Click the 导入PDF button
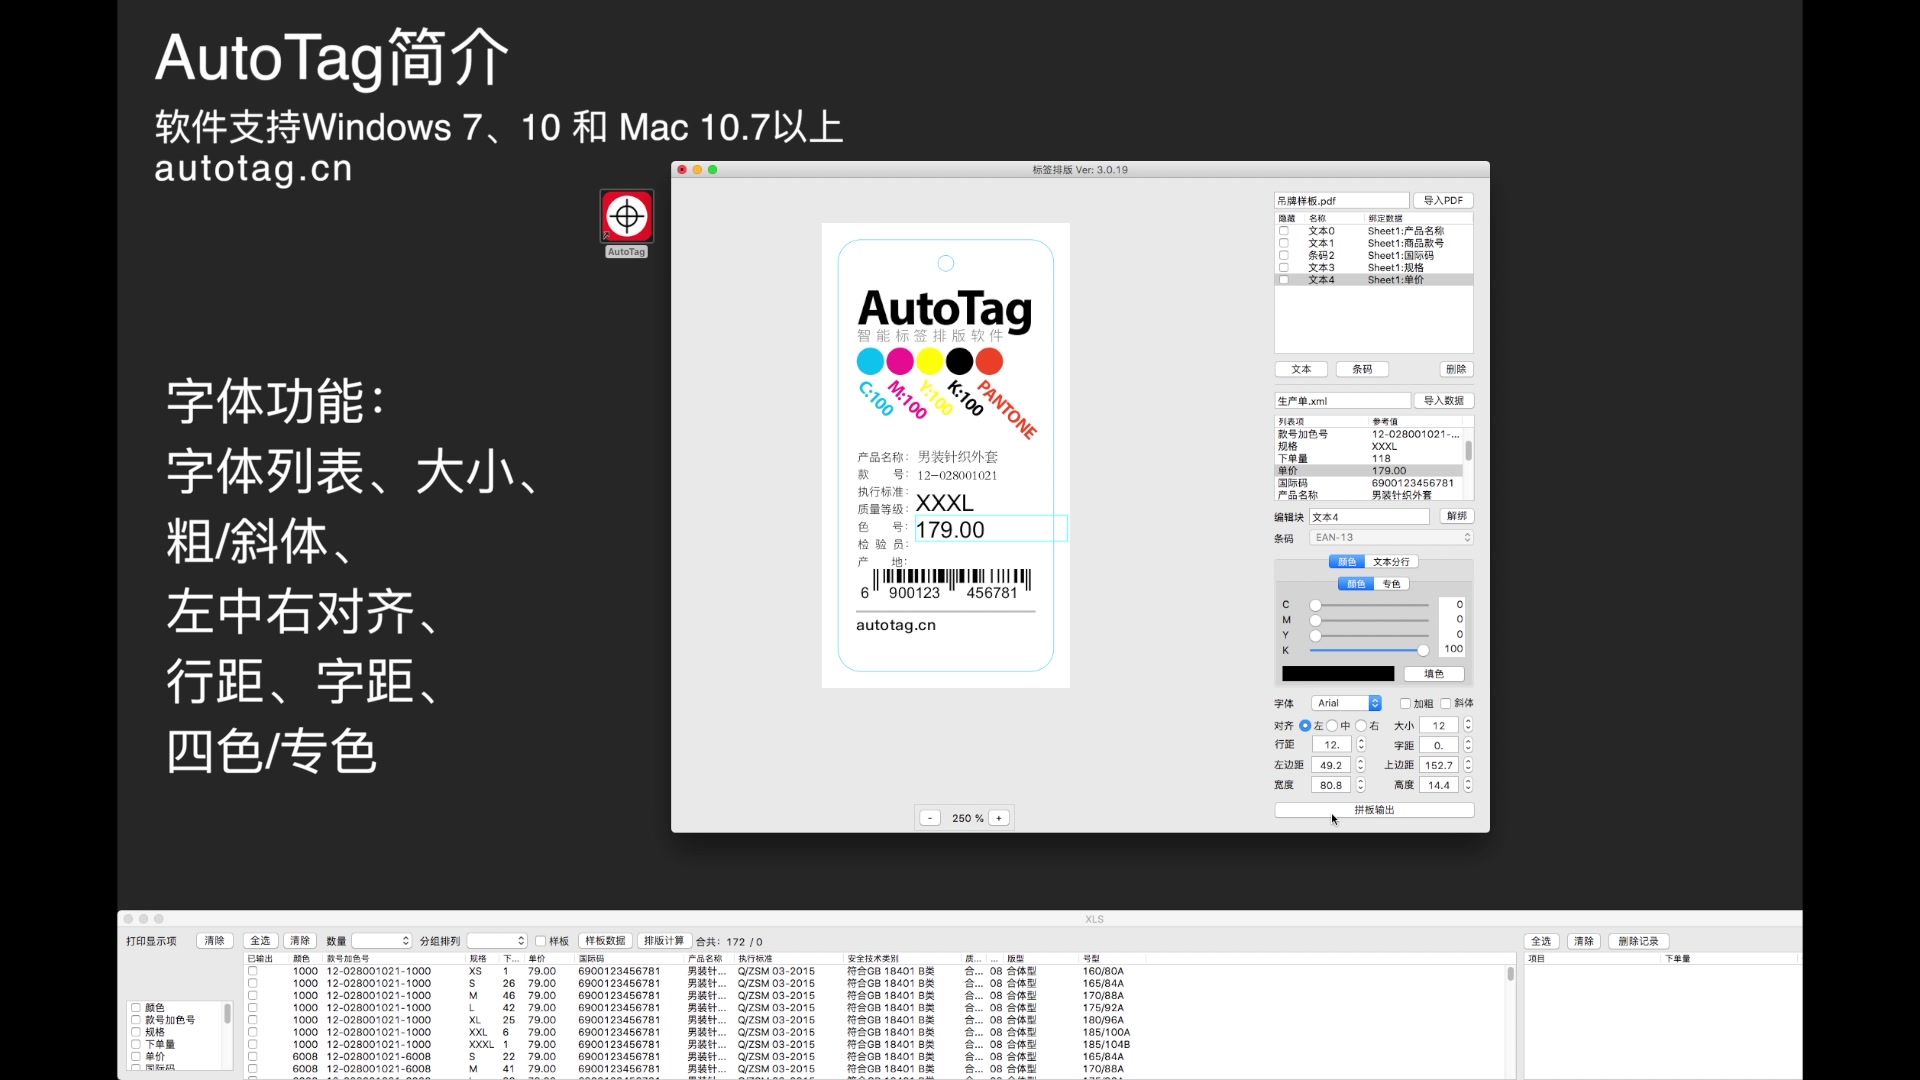The height and width of the screenshot is (1080, 1920). 1443,201
